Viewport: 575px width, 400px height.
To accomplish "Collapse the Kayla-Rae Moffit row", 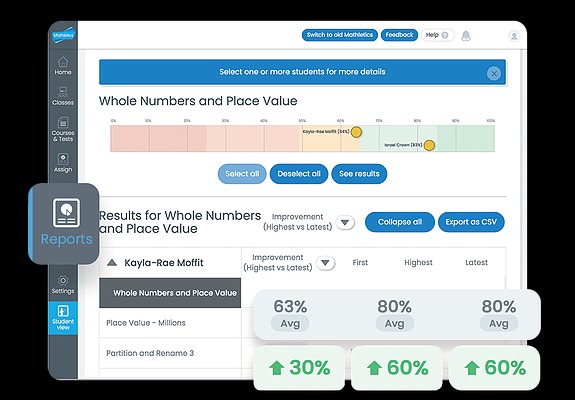I will 112,263.
